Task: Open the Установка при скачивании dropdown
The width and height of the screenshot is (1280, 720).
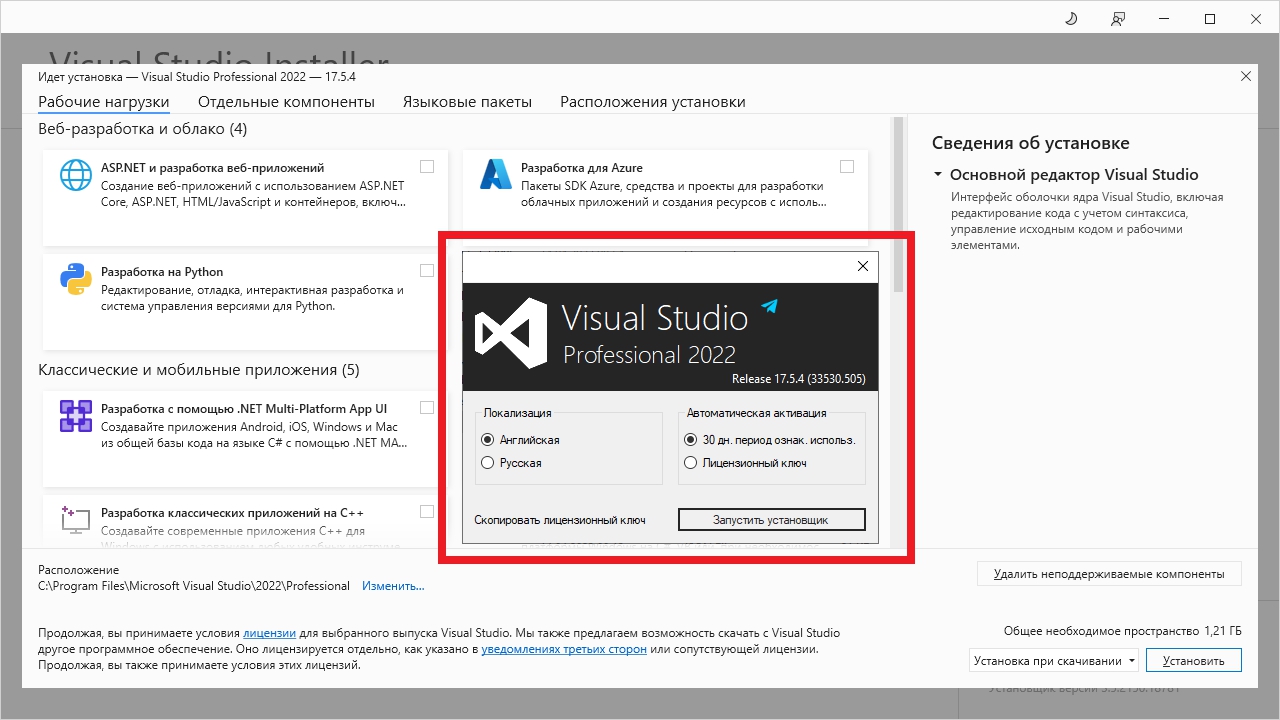Action: pyautogui.click(x=1054, y=661)
